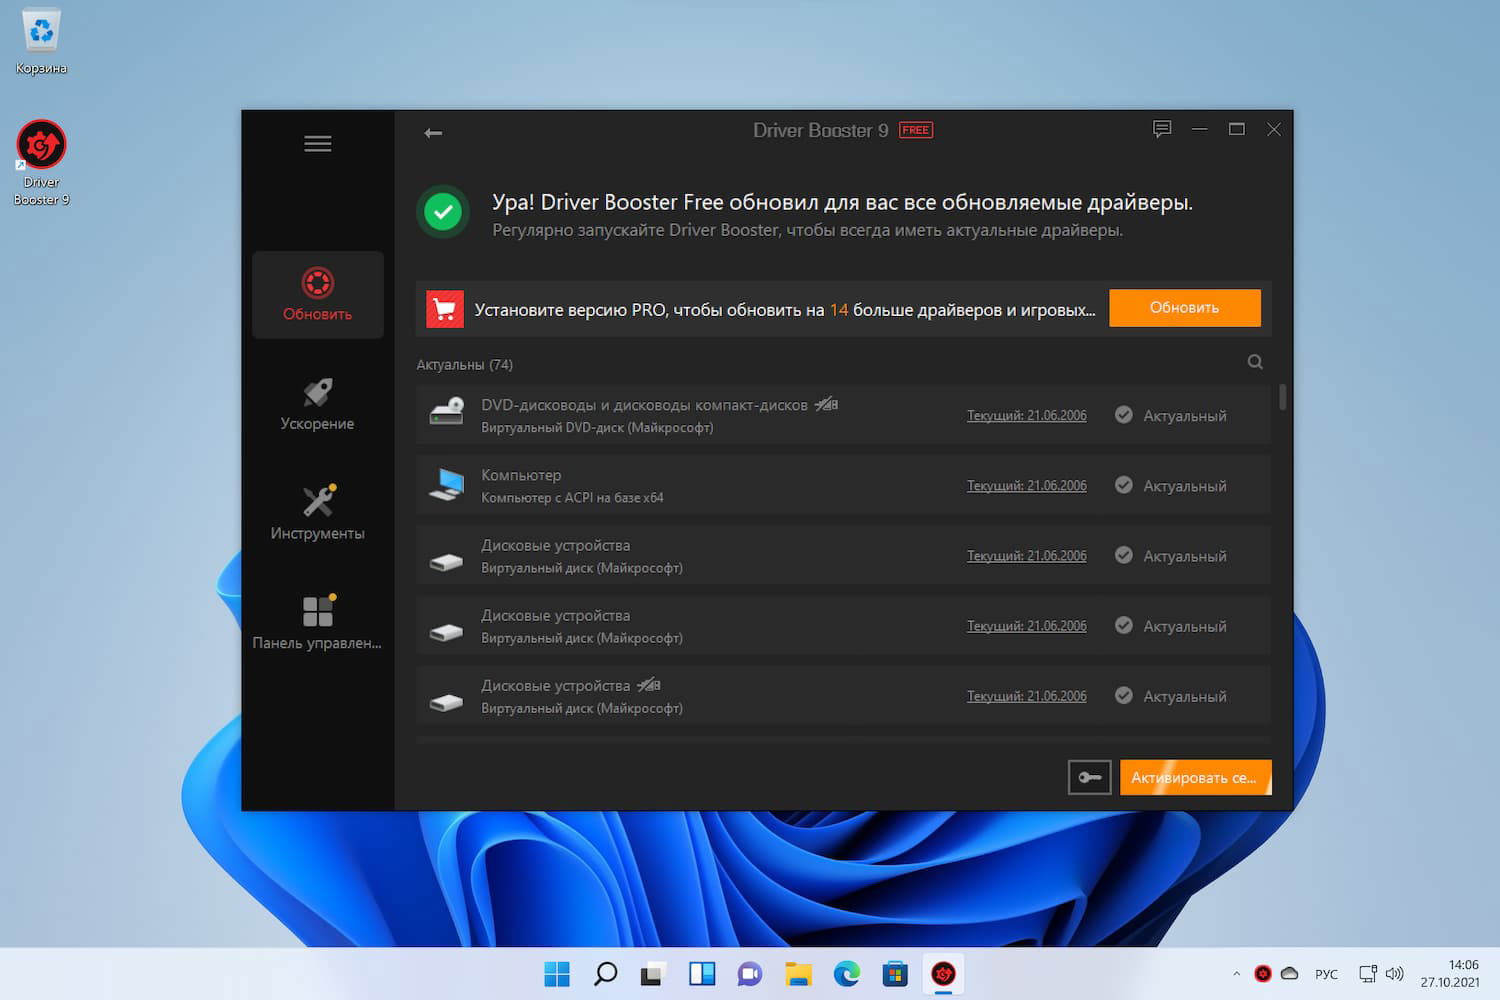The height and width of the screenshot is (1000, 1500).
Task: Click Driver Booster taskbar icon
Action: (943, 974)
